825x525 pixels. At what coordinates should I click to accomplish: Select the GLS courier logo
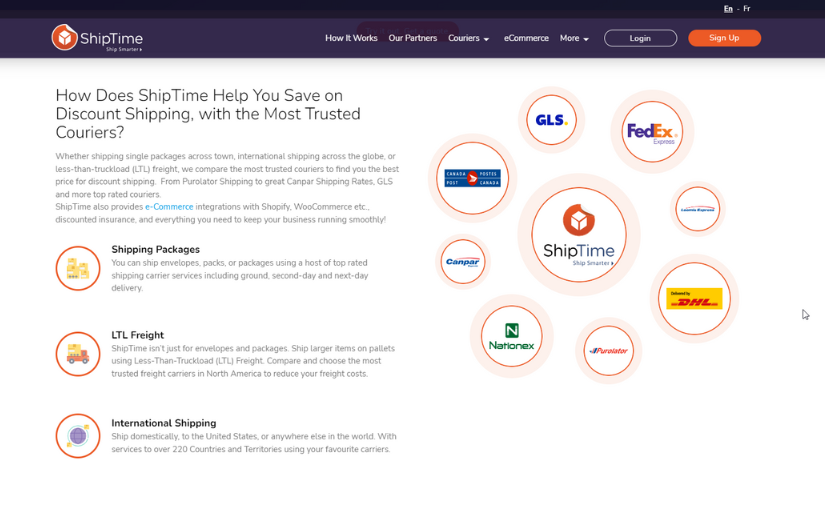point(551,120)
